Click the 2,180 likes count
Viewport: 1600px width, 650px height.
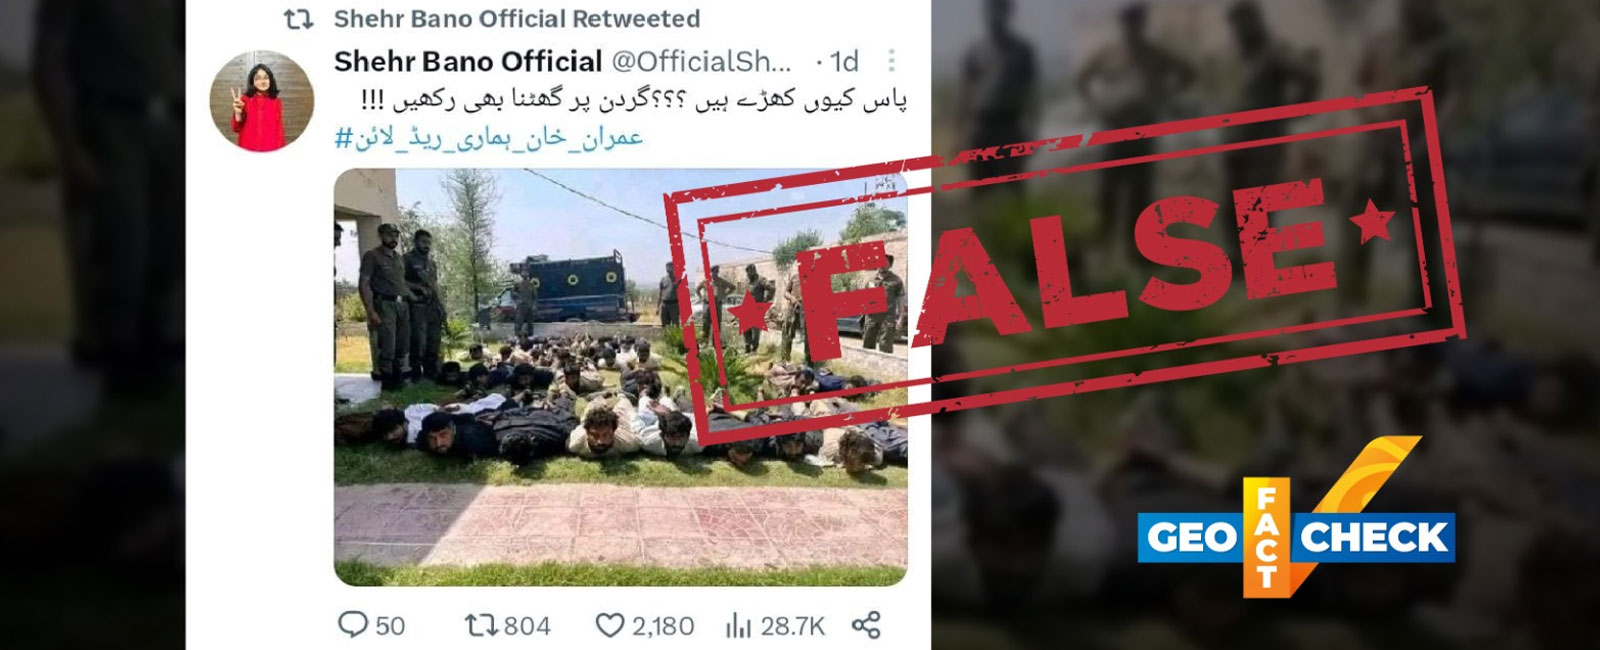tap(662, 626)
